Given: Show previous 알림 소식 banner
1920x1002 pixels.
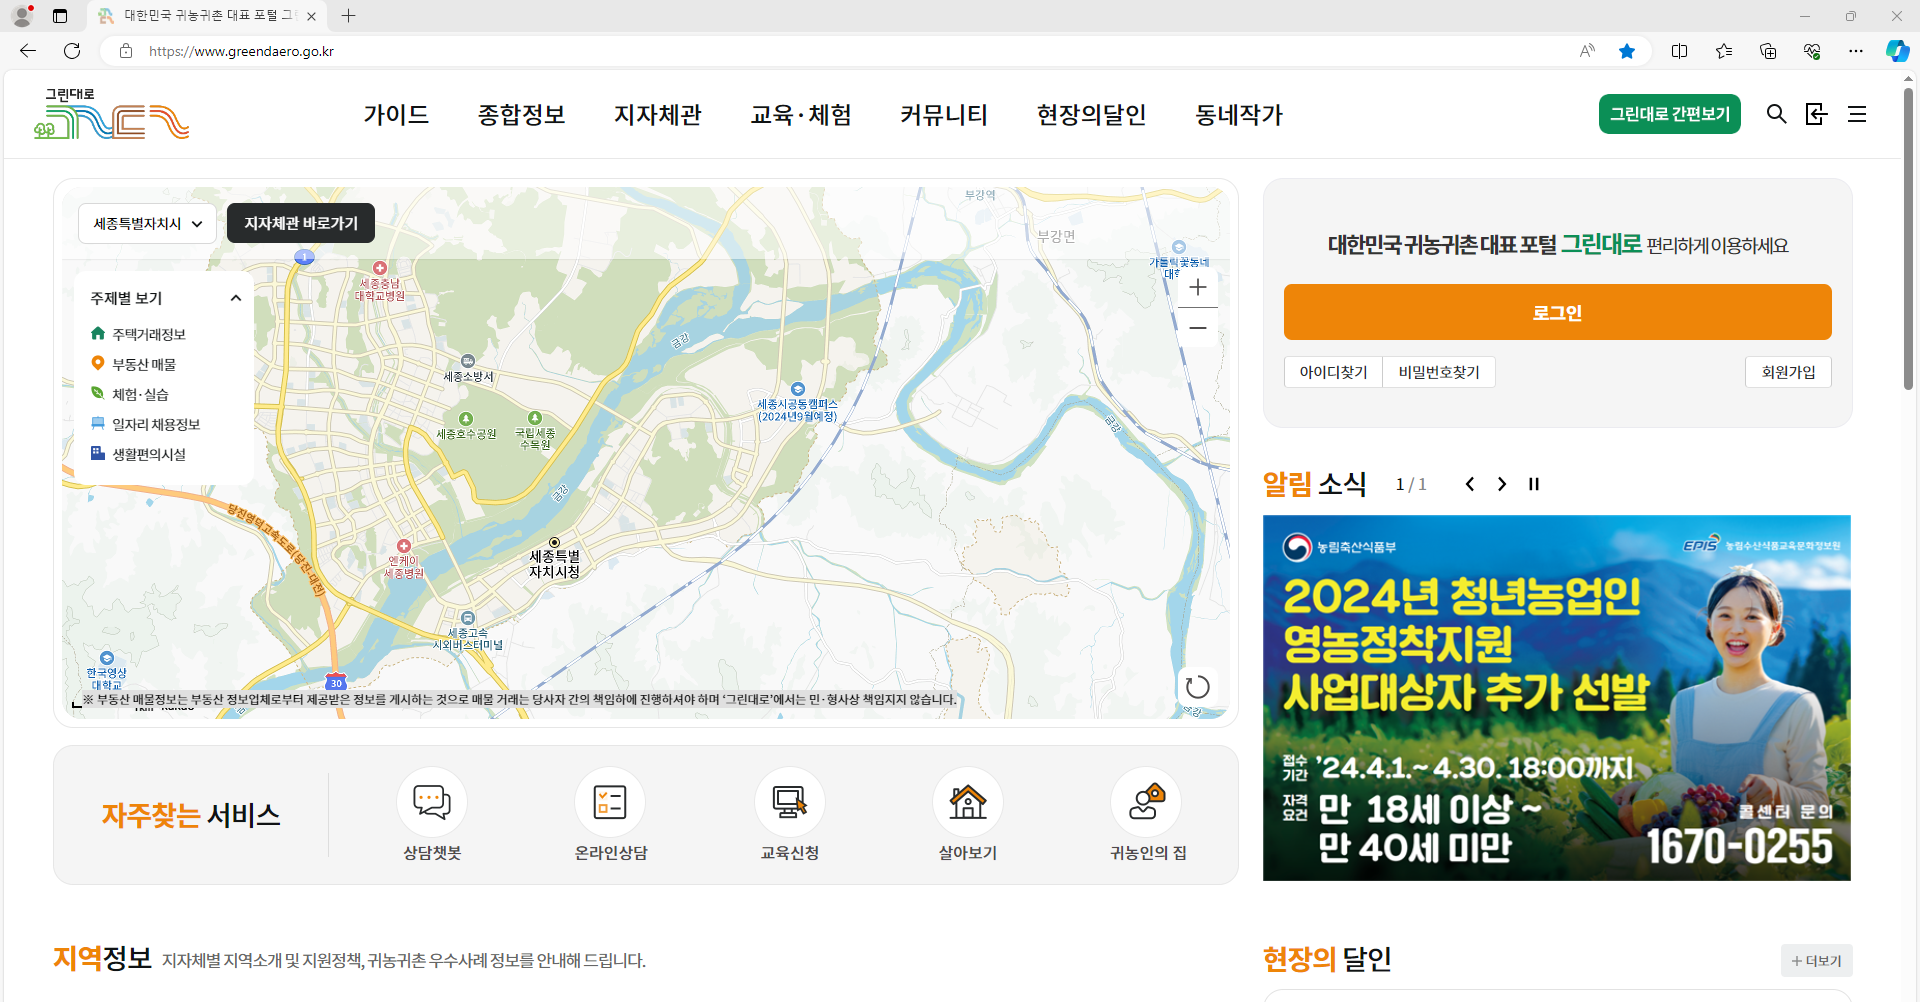Looking at the screenshot, I should click(1470, 484).
